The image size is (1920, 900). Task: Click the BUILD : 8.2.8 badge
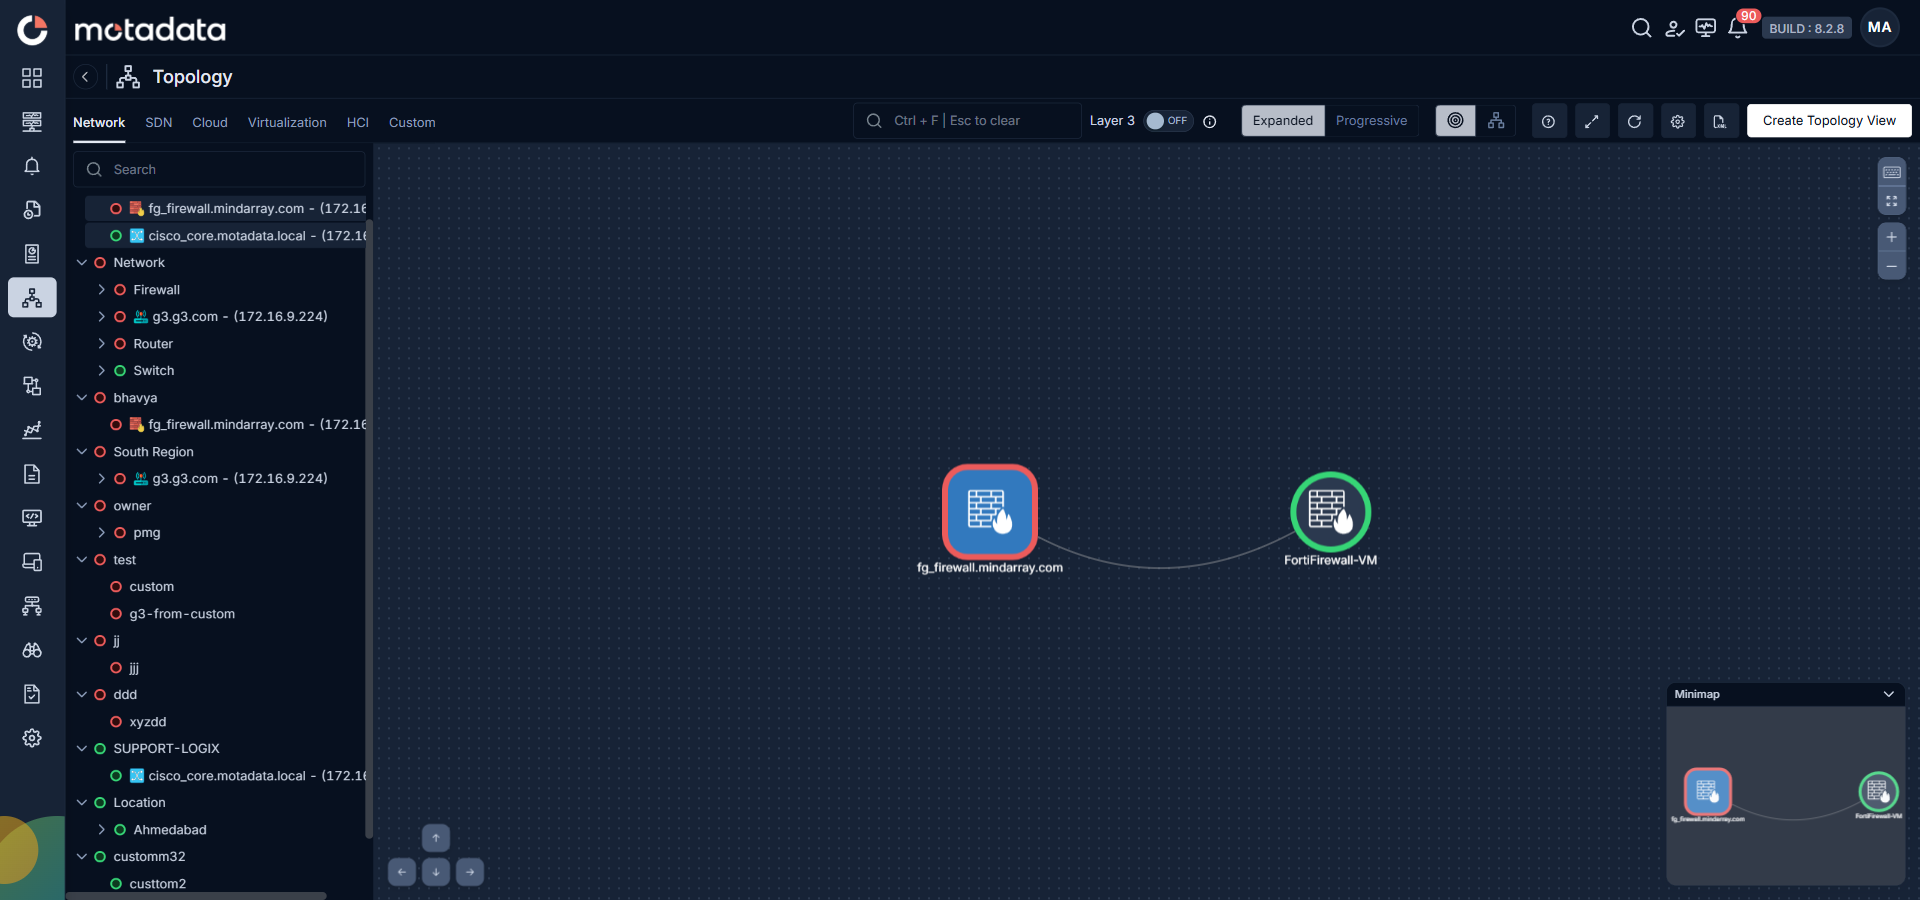(x=1806, y=28)
